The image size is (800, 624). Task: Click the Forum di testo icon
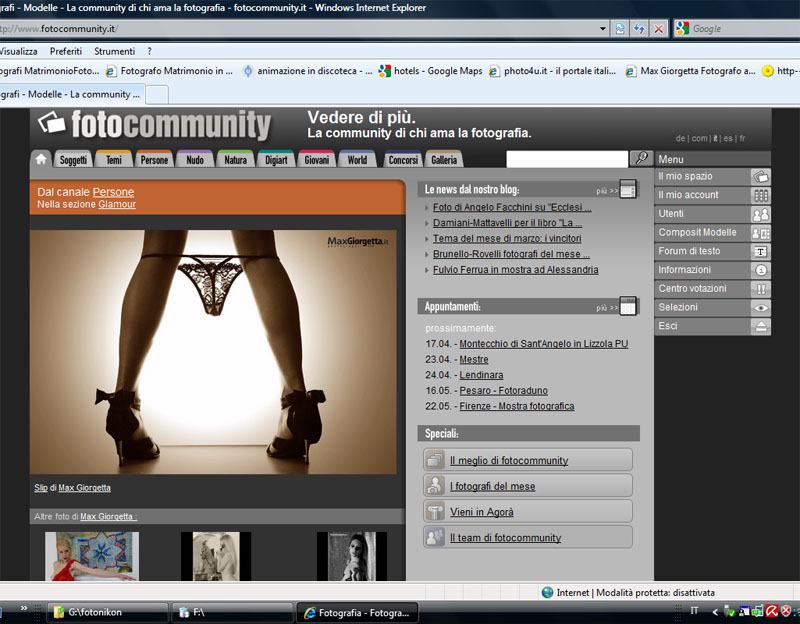[761, 252]
